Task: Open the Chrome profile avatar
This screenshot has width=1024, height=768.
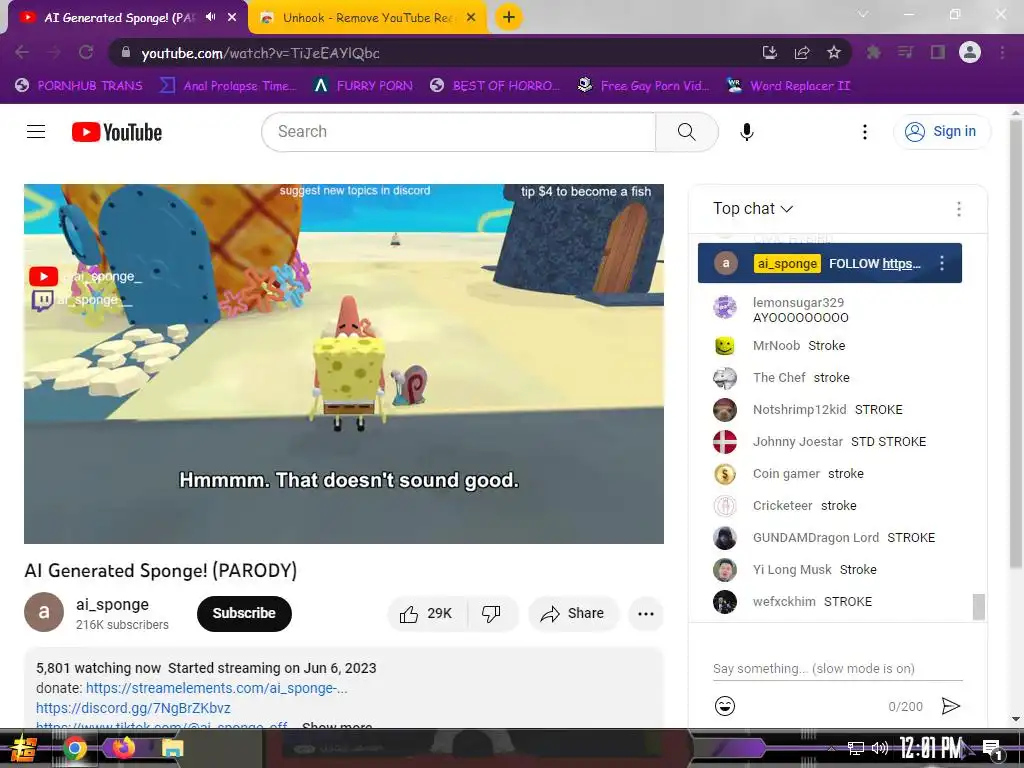Action: [970, 52]
